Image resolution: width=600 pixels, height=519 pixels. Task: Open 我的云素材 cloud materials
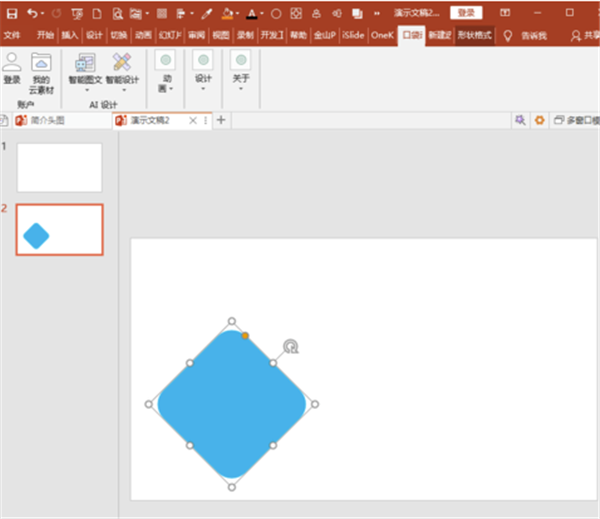[41, 68]
